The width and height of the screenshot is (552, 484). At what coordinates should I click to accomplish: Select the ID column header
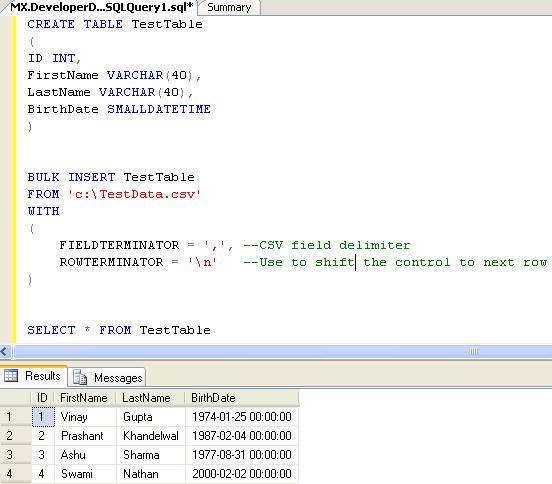[42, 398]
